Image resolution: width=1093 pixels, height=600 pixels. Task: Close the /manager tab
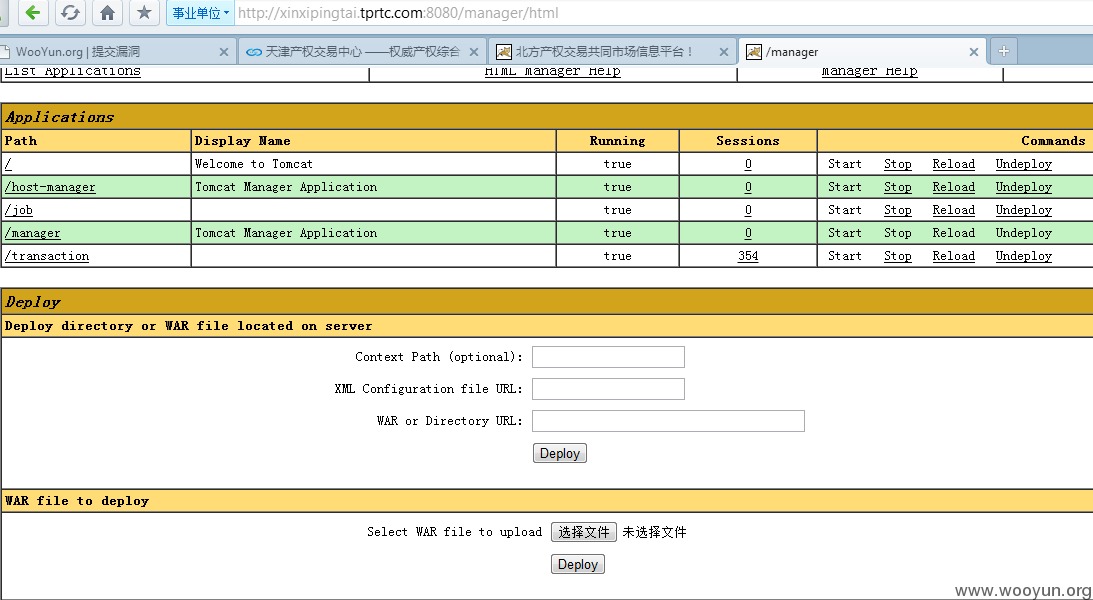974,52
